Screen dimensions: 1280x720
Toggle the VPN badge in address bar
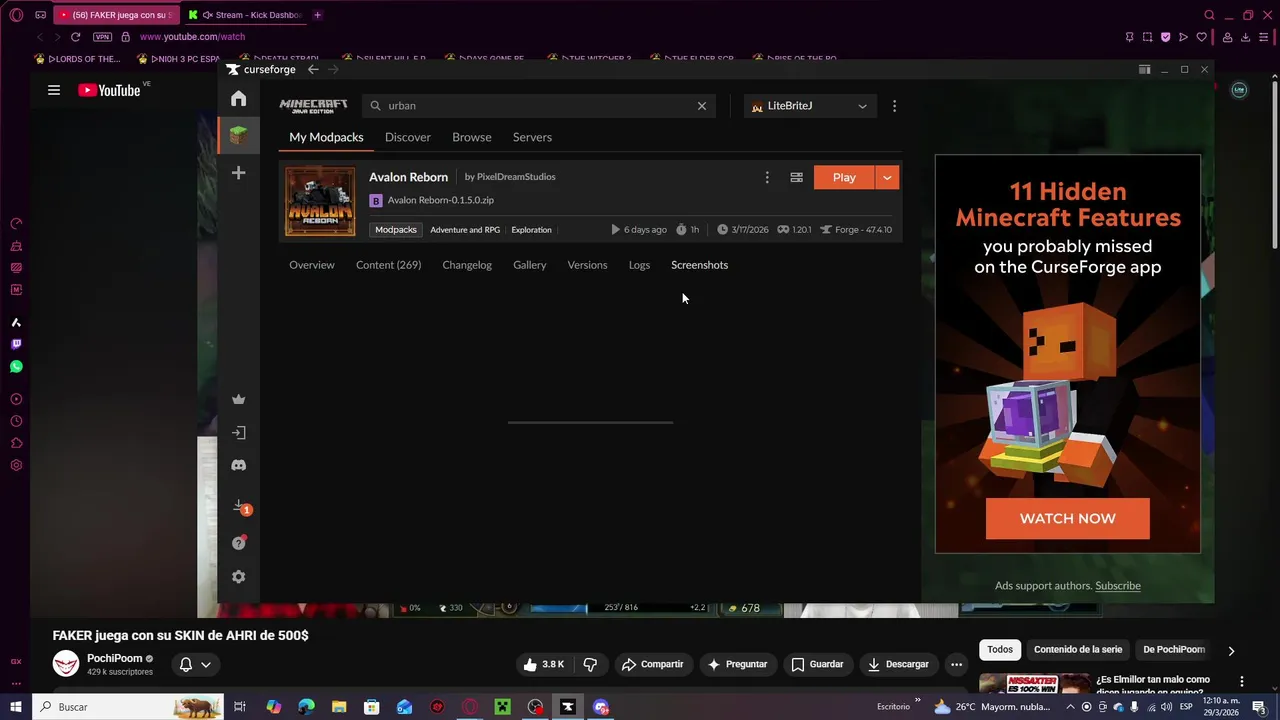tap(102, 37)
